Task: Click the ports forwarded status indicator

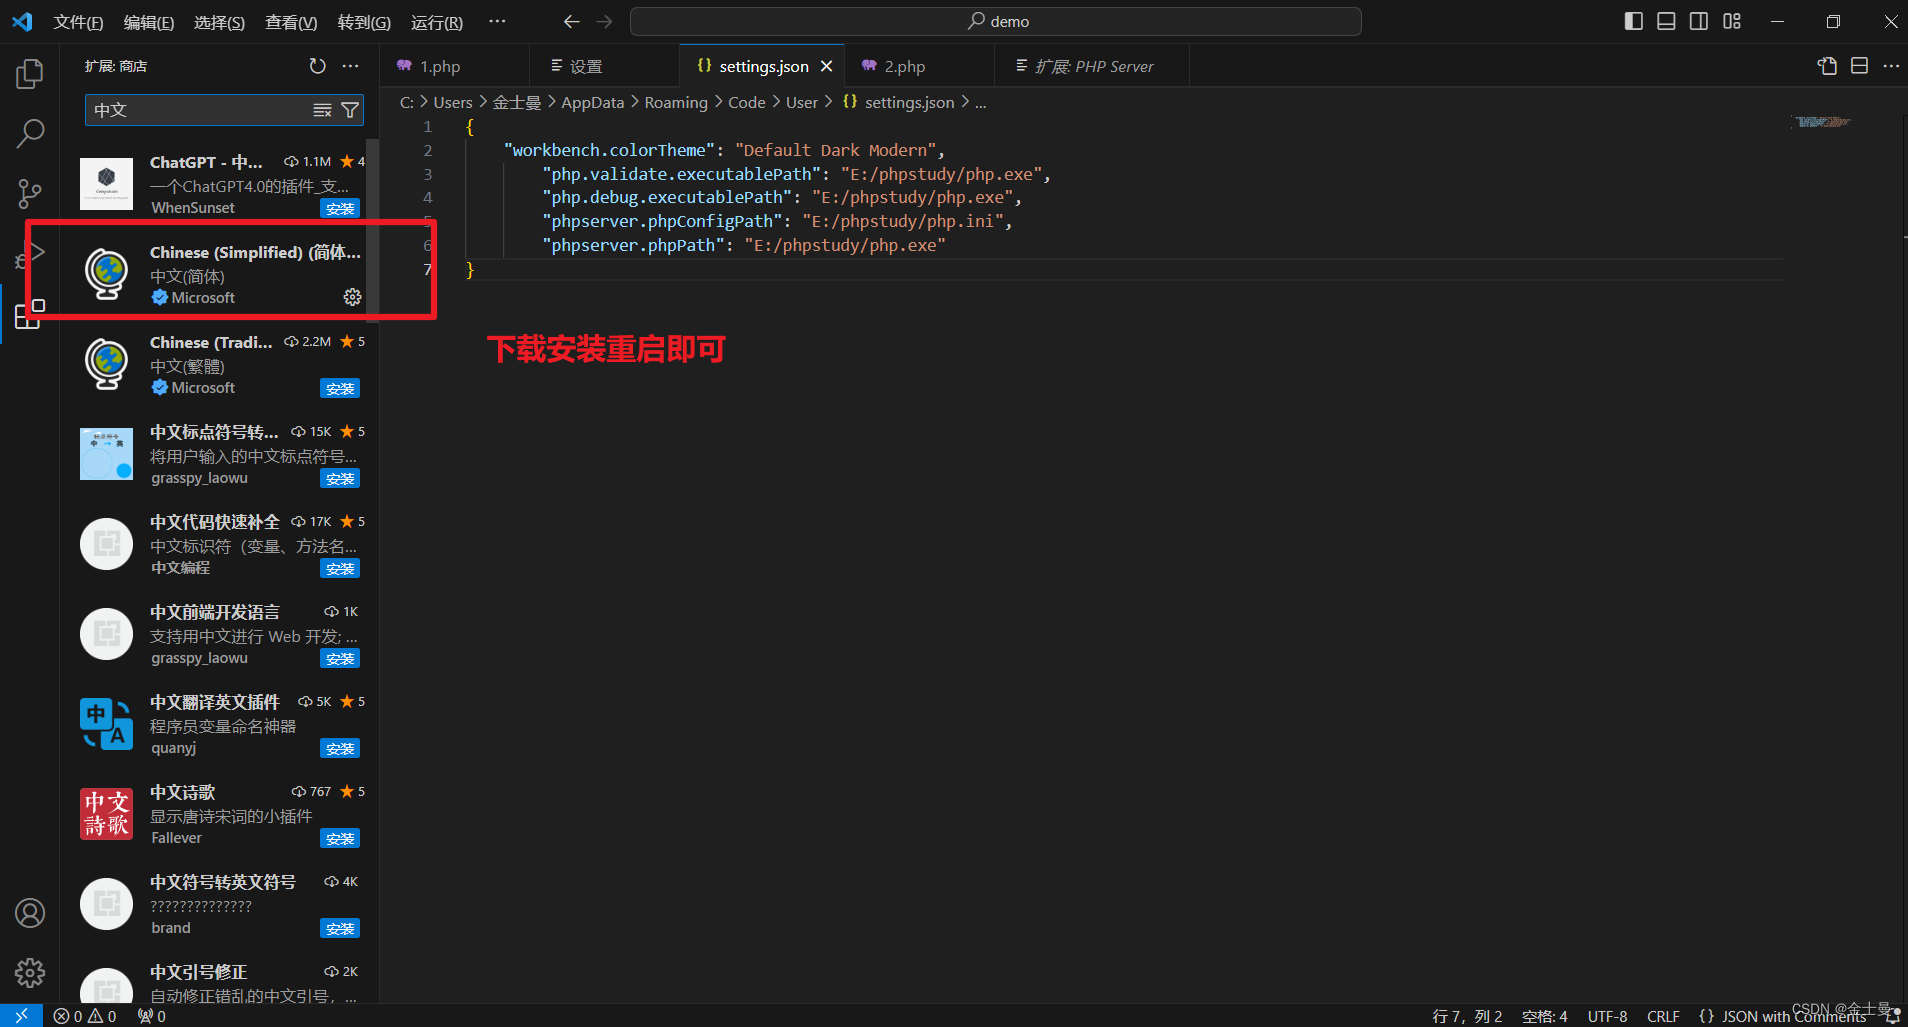Action: (x=152, y=1016)
